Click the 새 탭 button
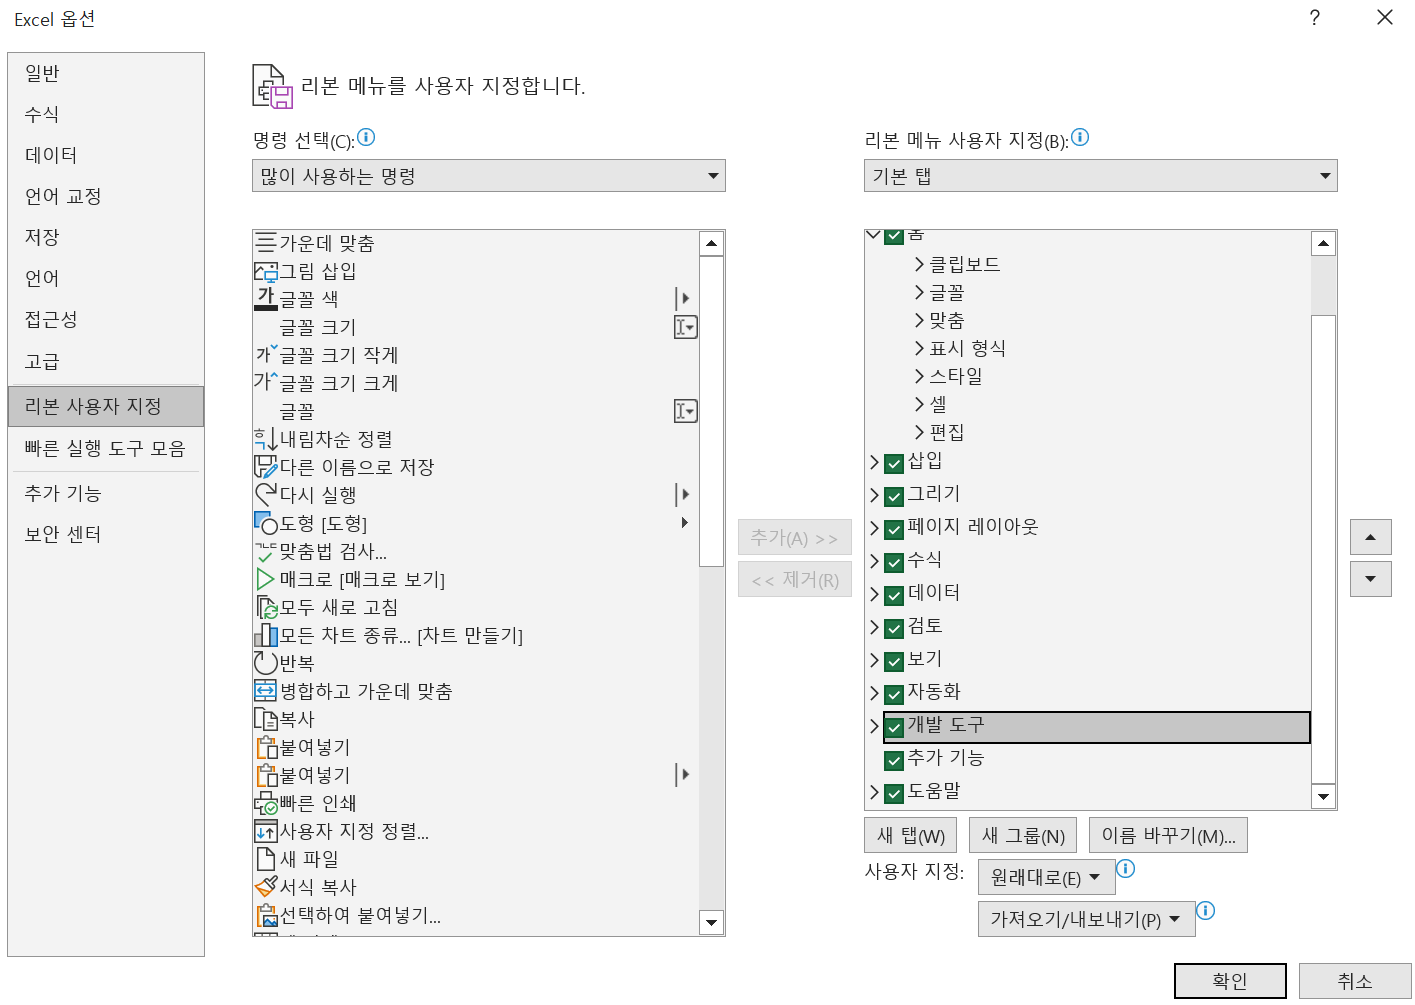1415x1005 pixels. (911, 835)
